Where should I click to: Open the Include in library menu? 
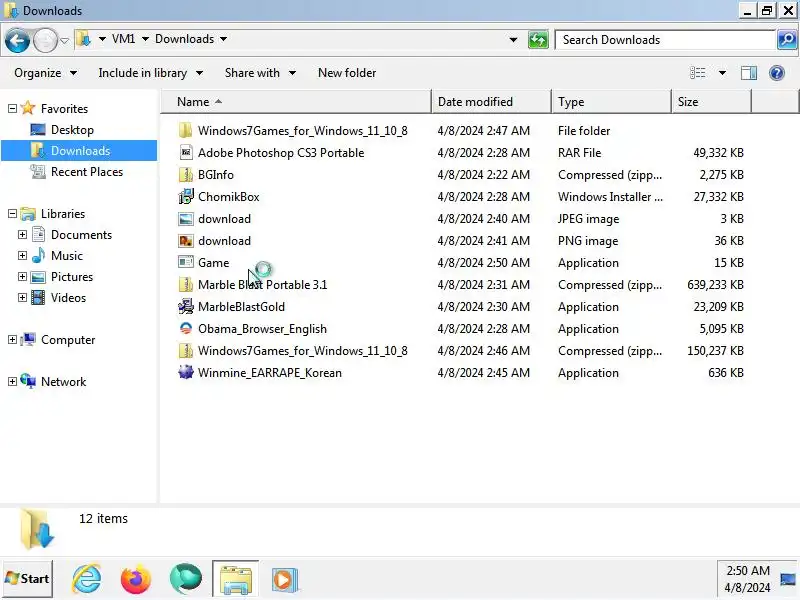pos(151,73)
